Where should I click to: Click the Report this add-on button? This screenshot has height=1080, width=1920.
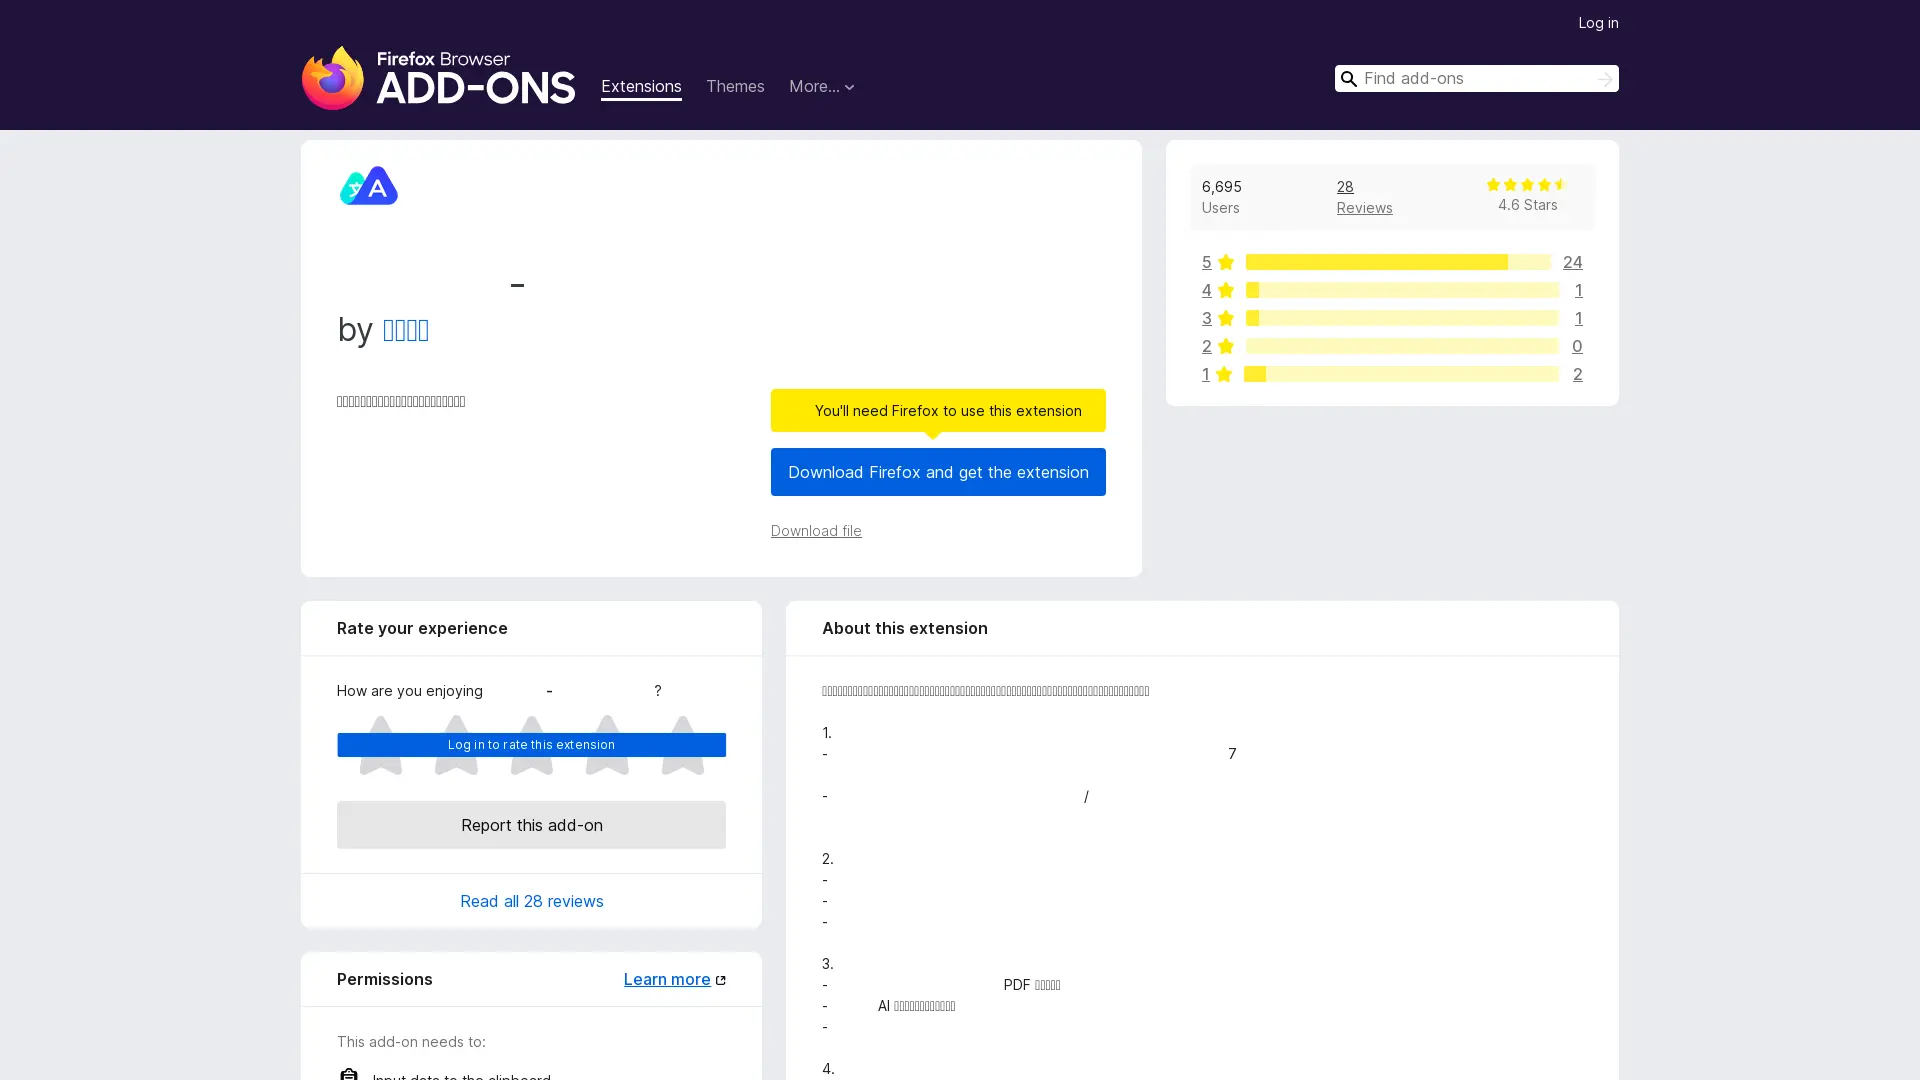click(x=531, y=825)
